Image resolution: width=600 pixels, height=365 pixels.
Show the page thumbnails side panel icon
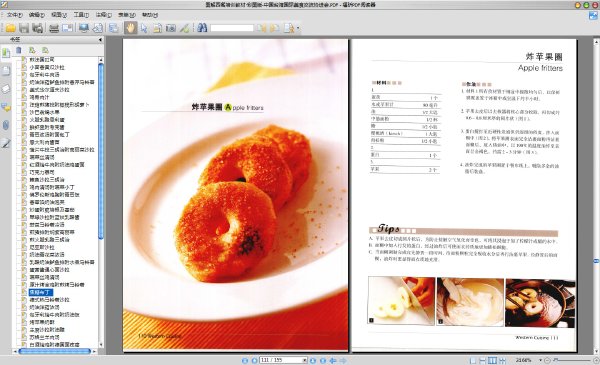tap(6, 71)
